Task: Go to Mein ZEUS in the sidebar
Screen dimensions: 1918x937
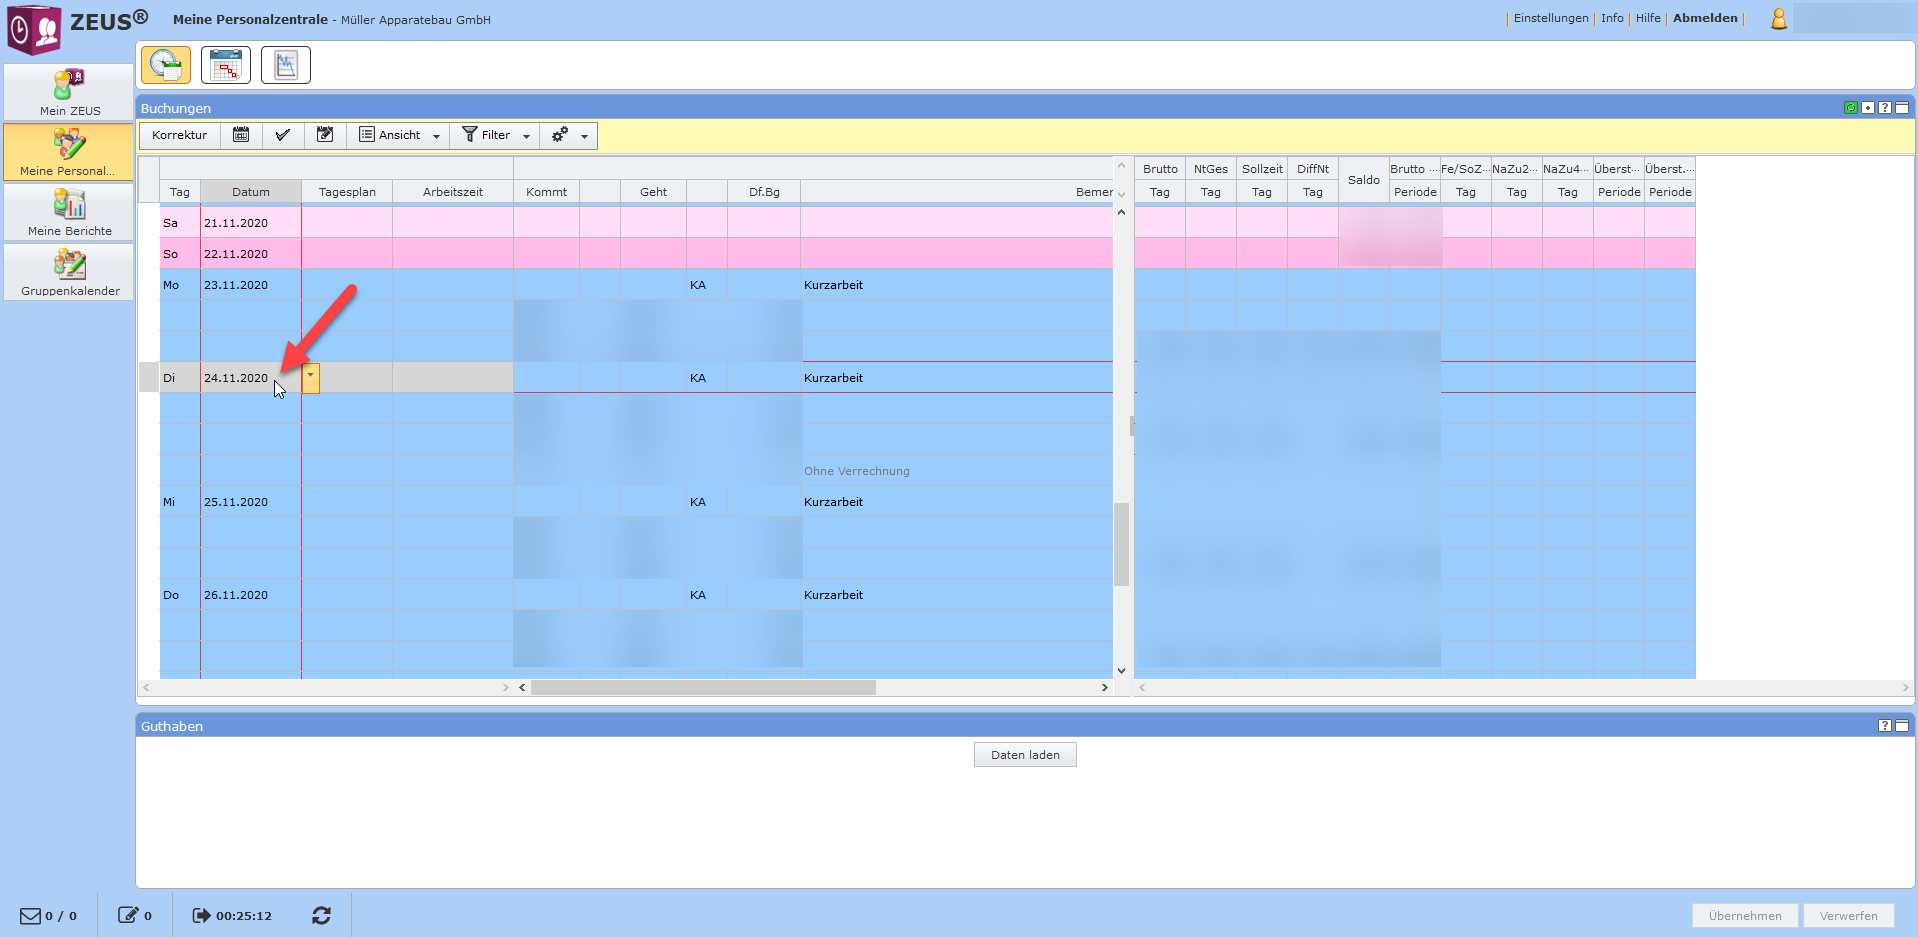Action: [69, 92]
